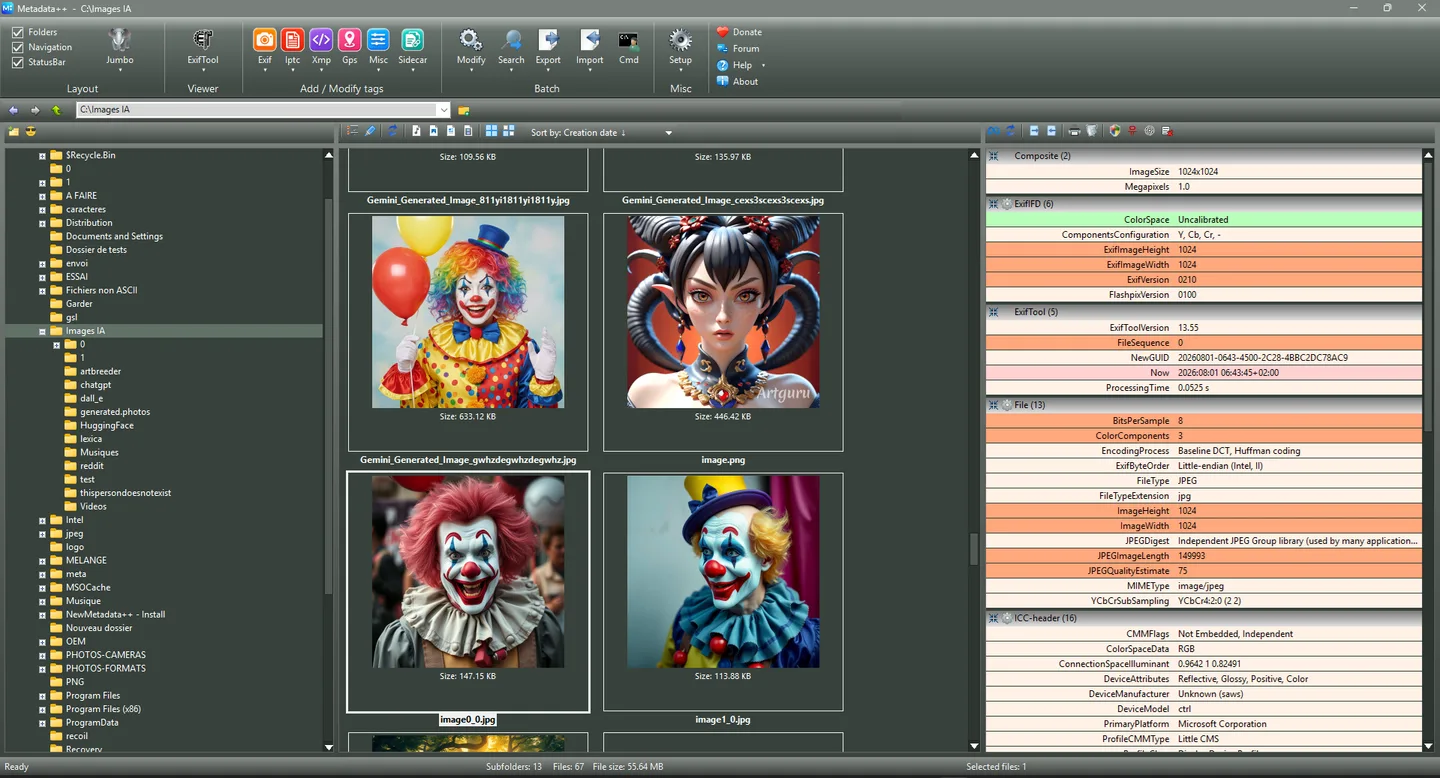Select the rainbow clown thumbnail with balloons
Image resolution: width=1440 pixels, height=778 pixels.
point(468,312)
